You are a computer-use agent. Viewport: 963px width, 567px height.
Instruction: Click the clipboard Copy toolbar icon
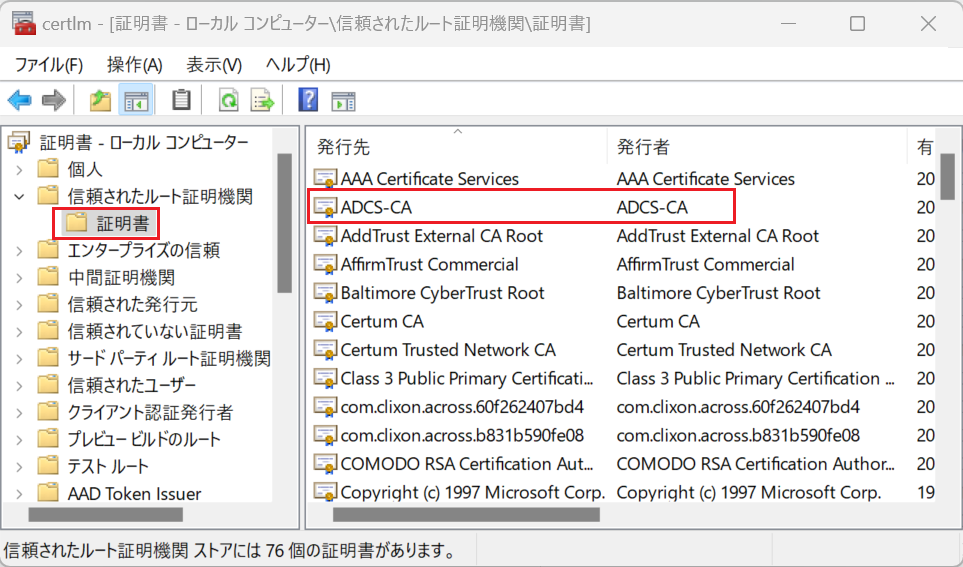181,100
